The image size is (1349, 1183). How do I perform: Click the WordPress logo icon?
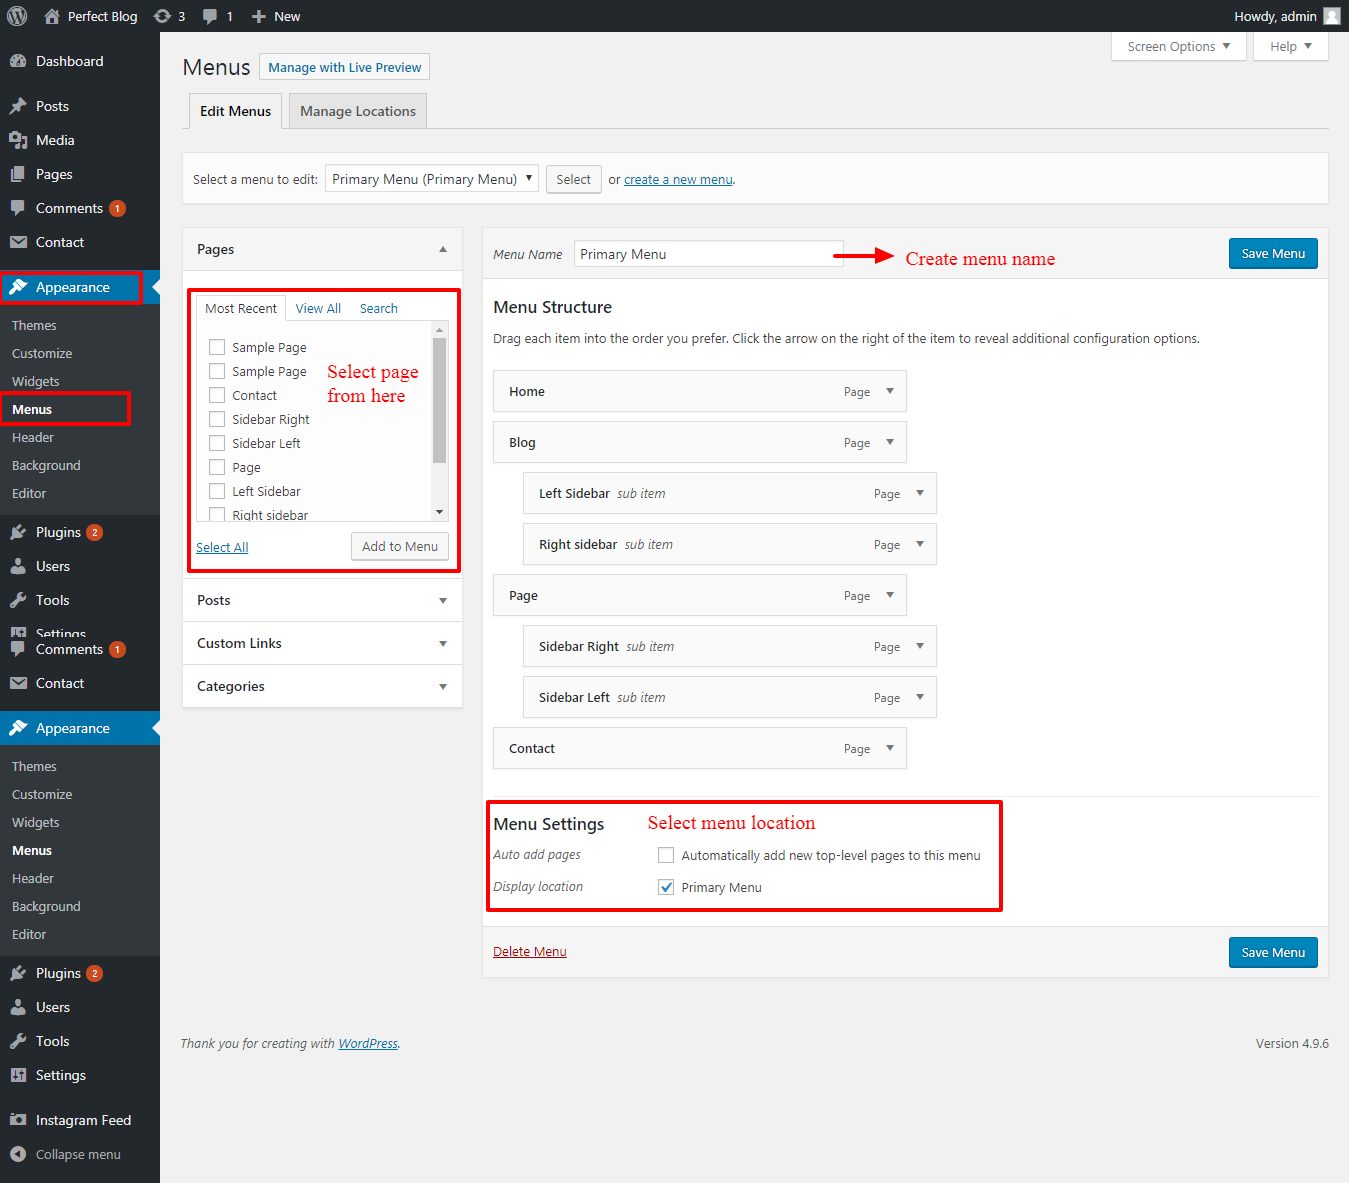click(x=17, y=16)
